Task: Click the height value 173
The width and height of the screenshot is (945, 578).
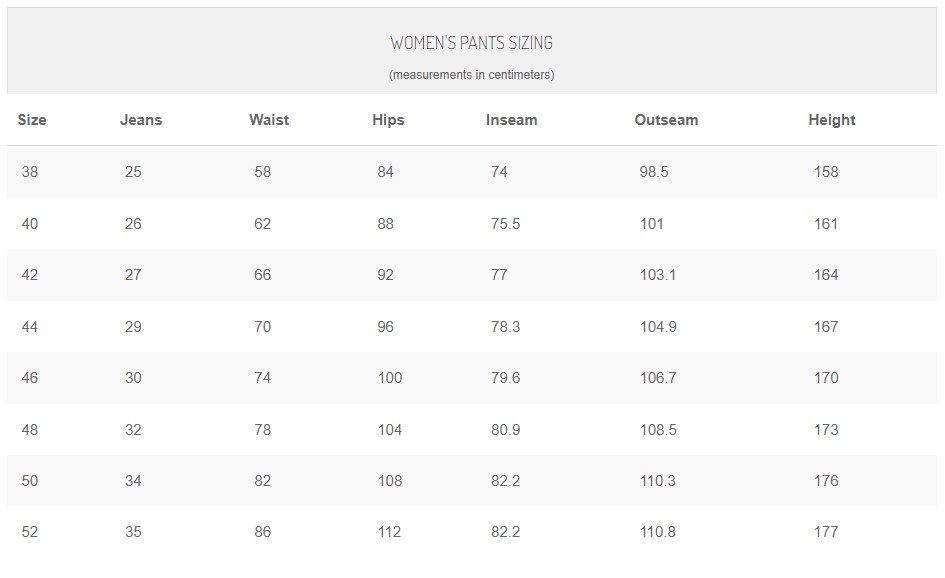Action: pyautogui.click(x=826, y=430)
